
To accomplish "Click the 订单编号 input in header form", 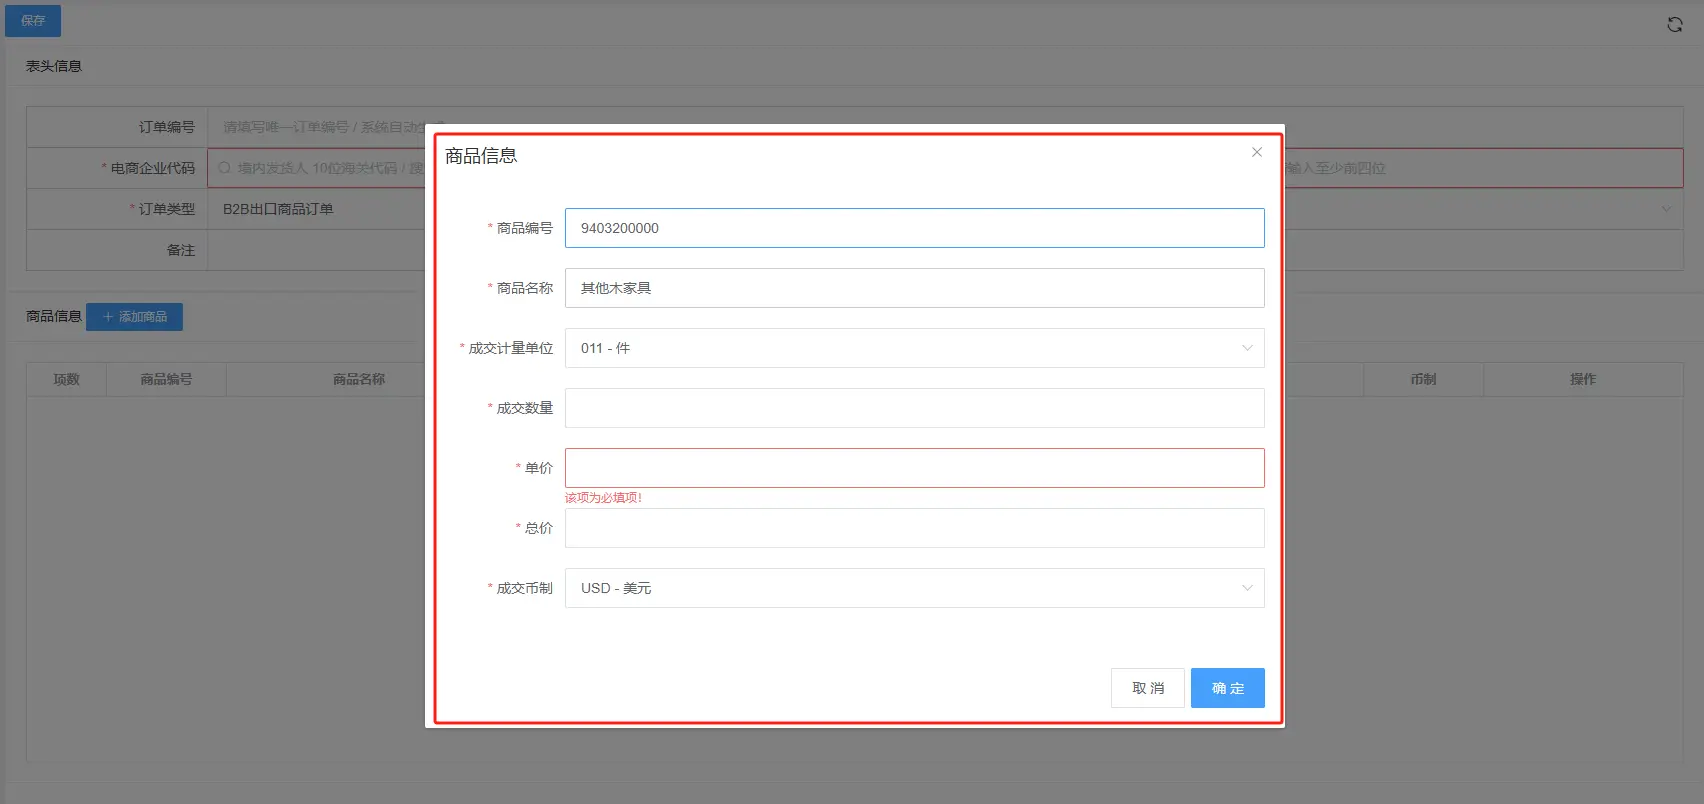I will 315,127.
